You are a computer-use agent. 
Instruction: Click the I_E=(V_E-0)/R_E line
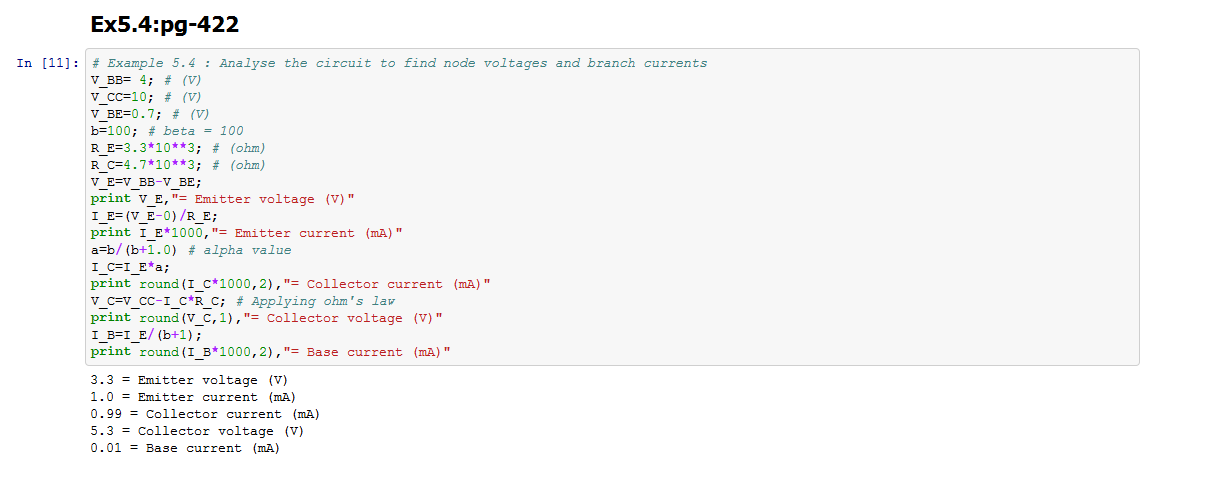click(x=154, y=216)
